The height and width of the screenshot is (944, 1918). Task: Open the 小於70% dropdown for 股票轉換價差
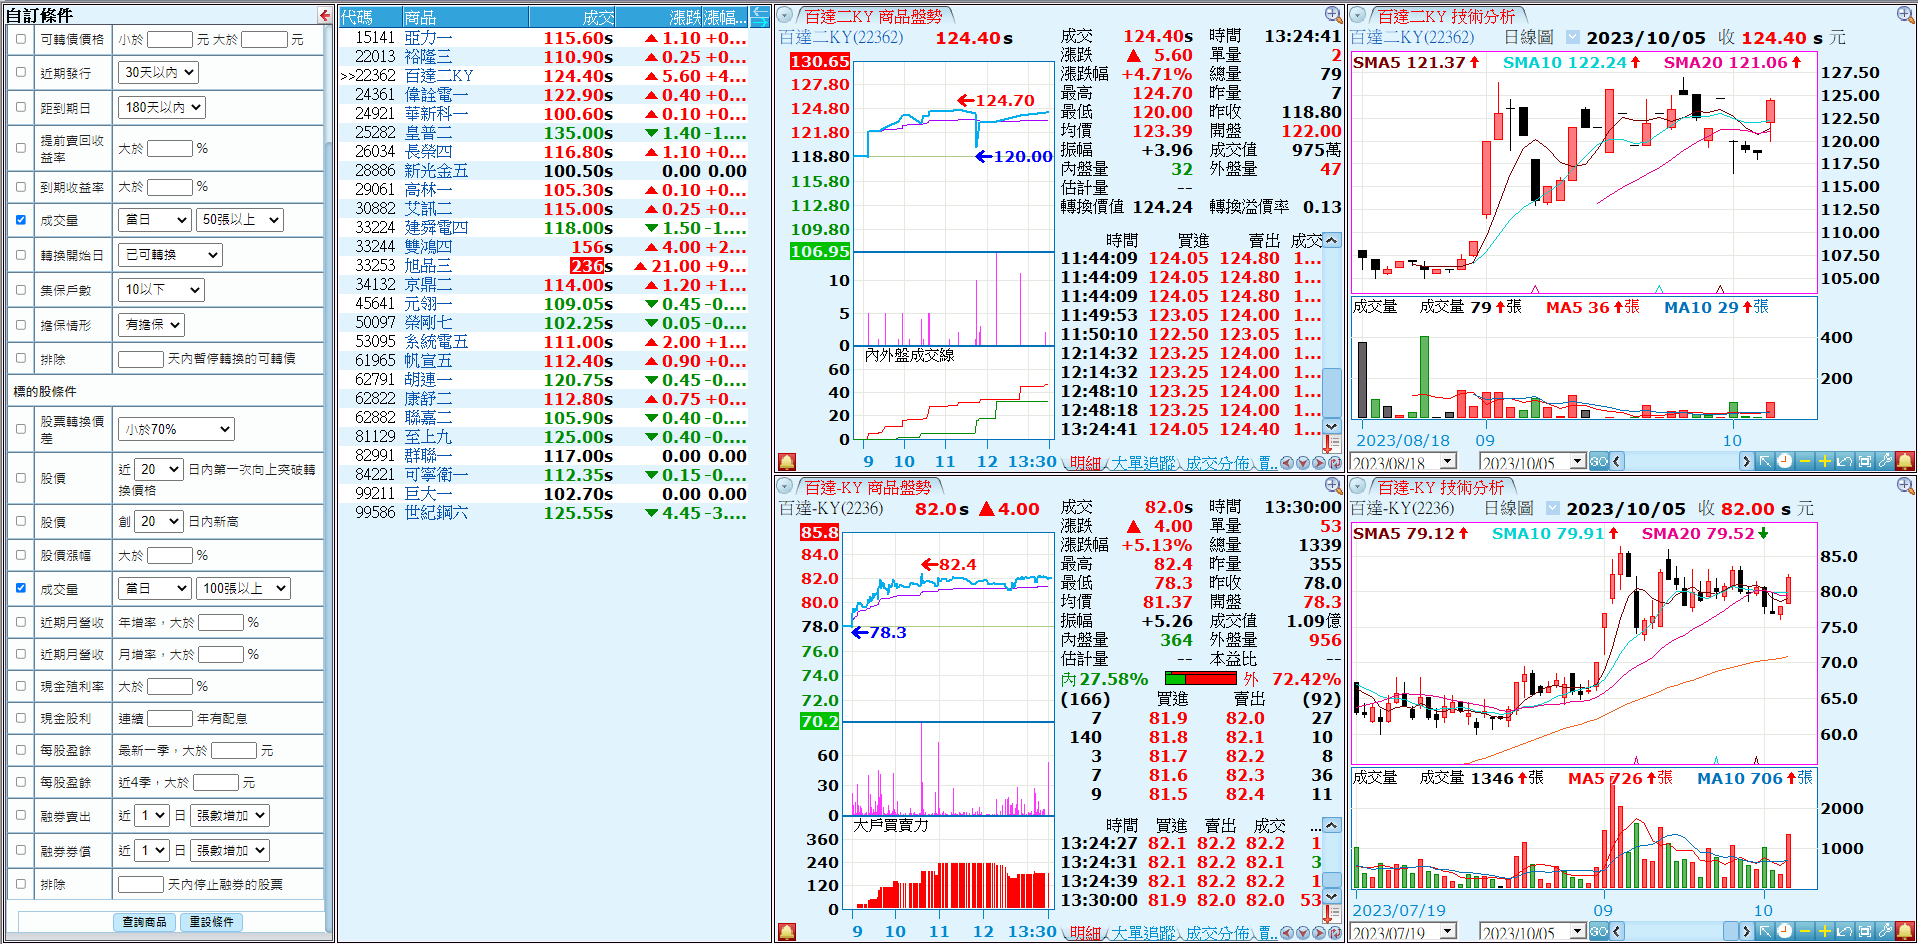pyautogui.click(x=176, y=429)
